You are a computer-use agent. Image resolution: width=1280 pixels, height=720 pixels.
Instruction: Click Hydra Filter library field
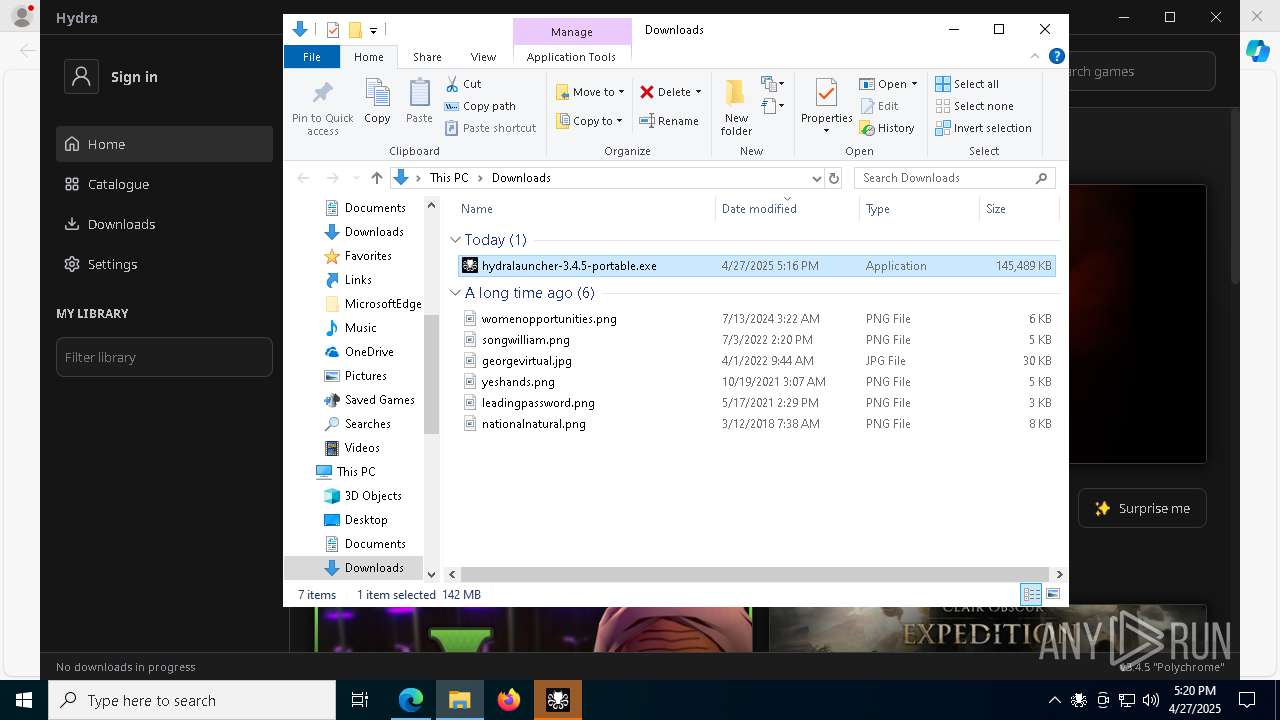(164, 357)
